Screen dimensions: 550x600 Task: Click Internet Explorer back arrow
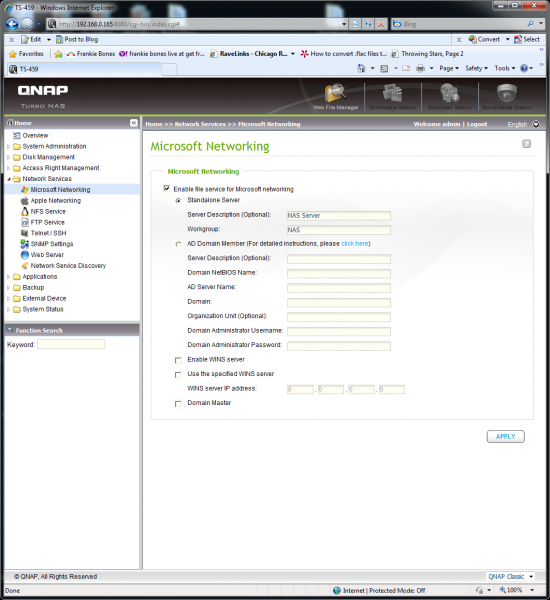coord(12,24)
